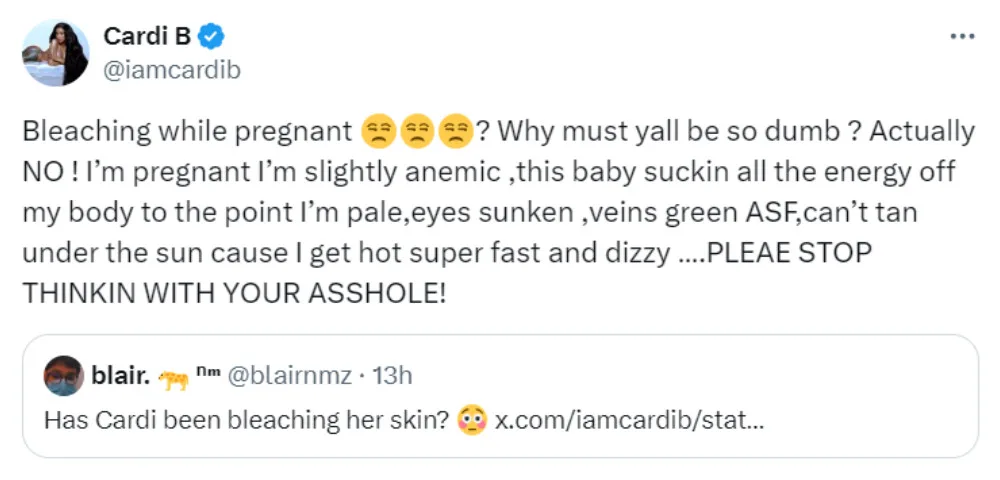1000x480 pixels.
Task: Click the @iamcardib handle
Action: point(171,69)
